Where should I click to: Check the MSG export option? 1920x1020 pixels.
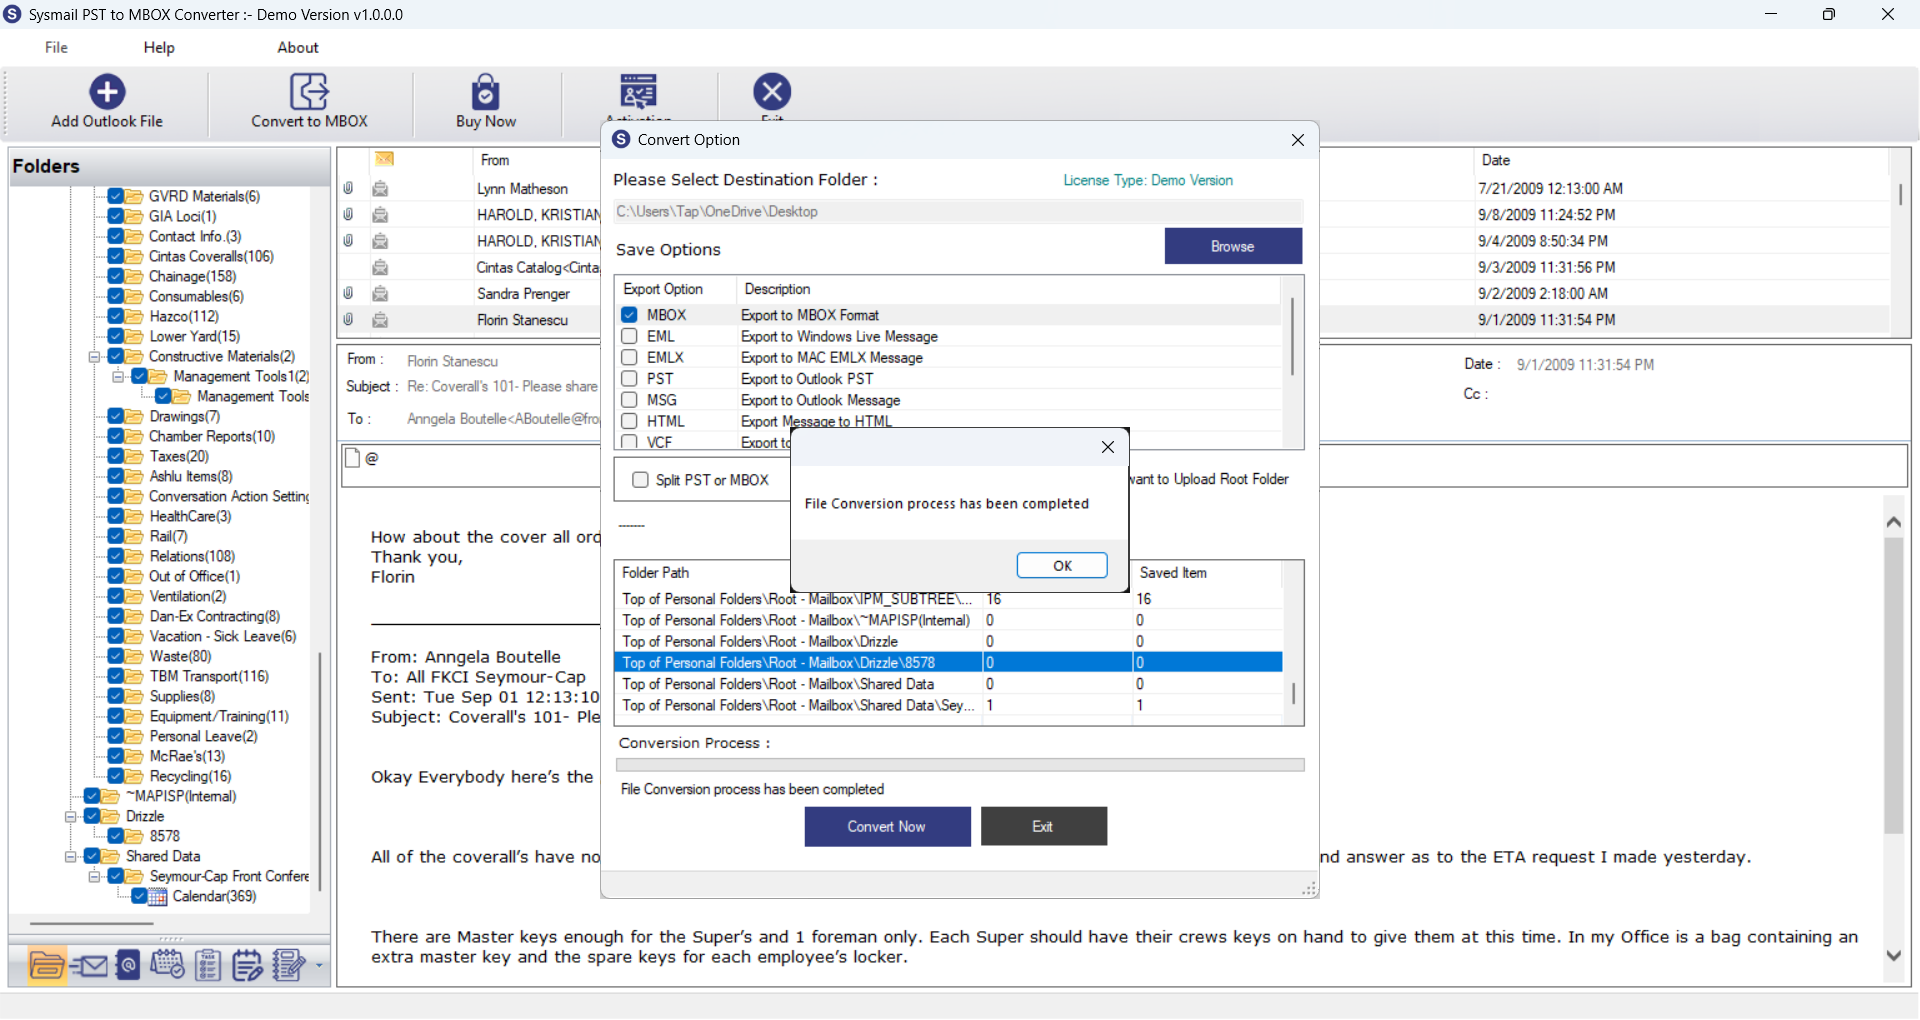pyautogui.click(x=629, y=400)
